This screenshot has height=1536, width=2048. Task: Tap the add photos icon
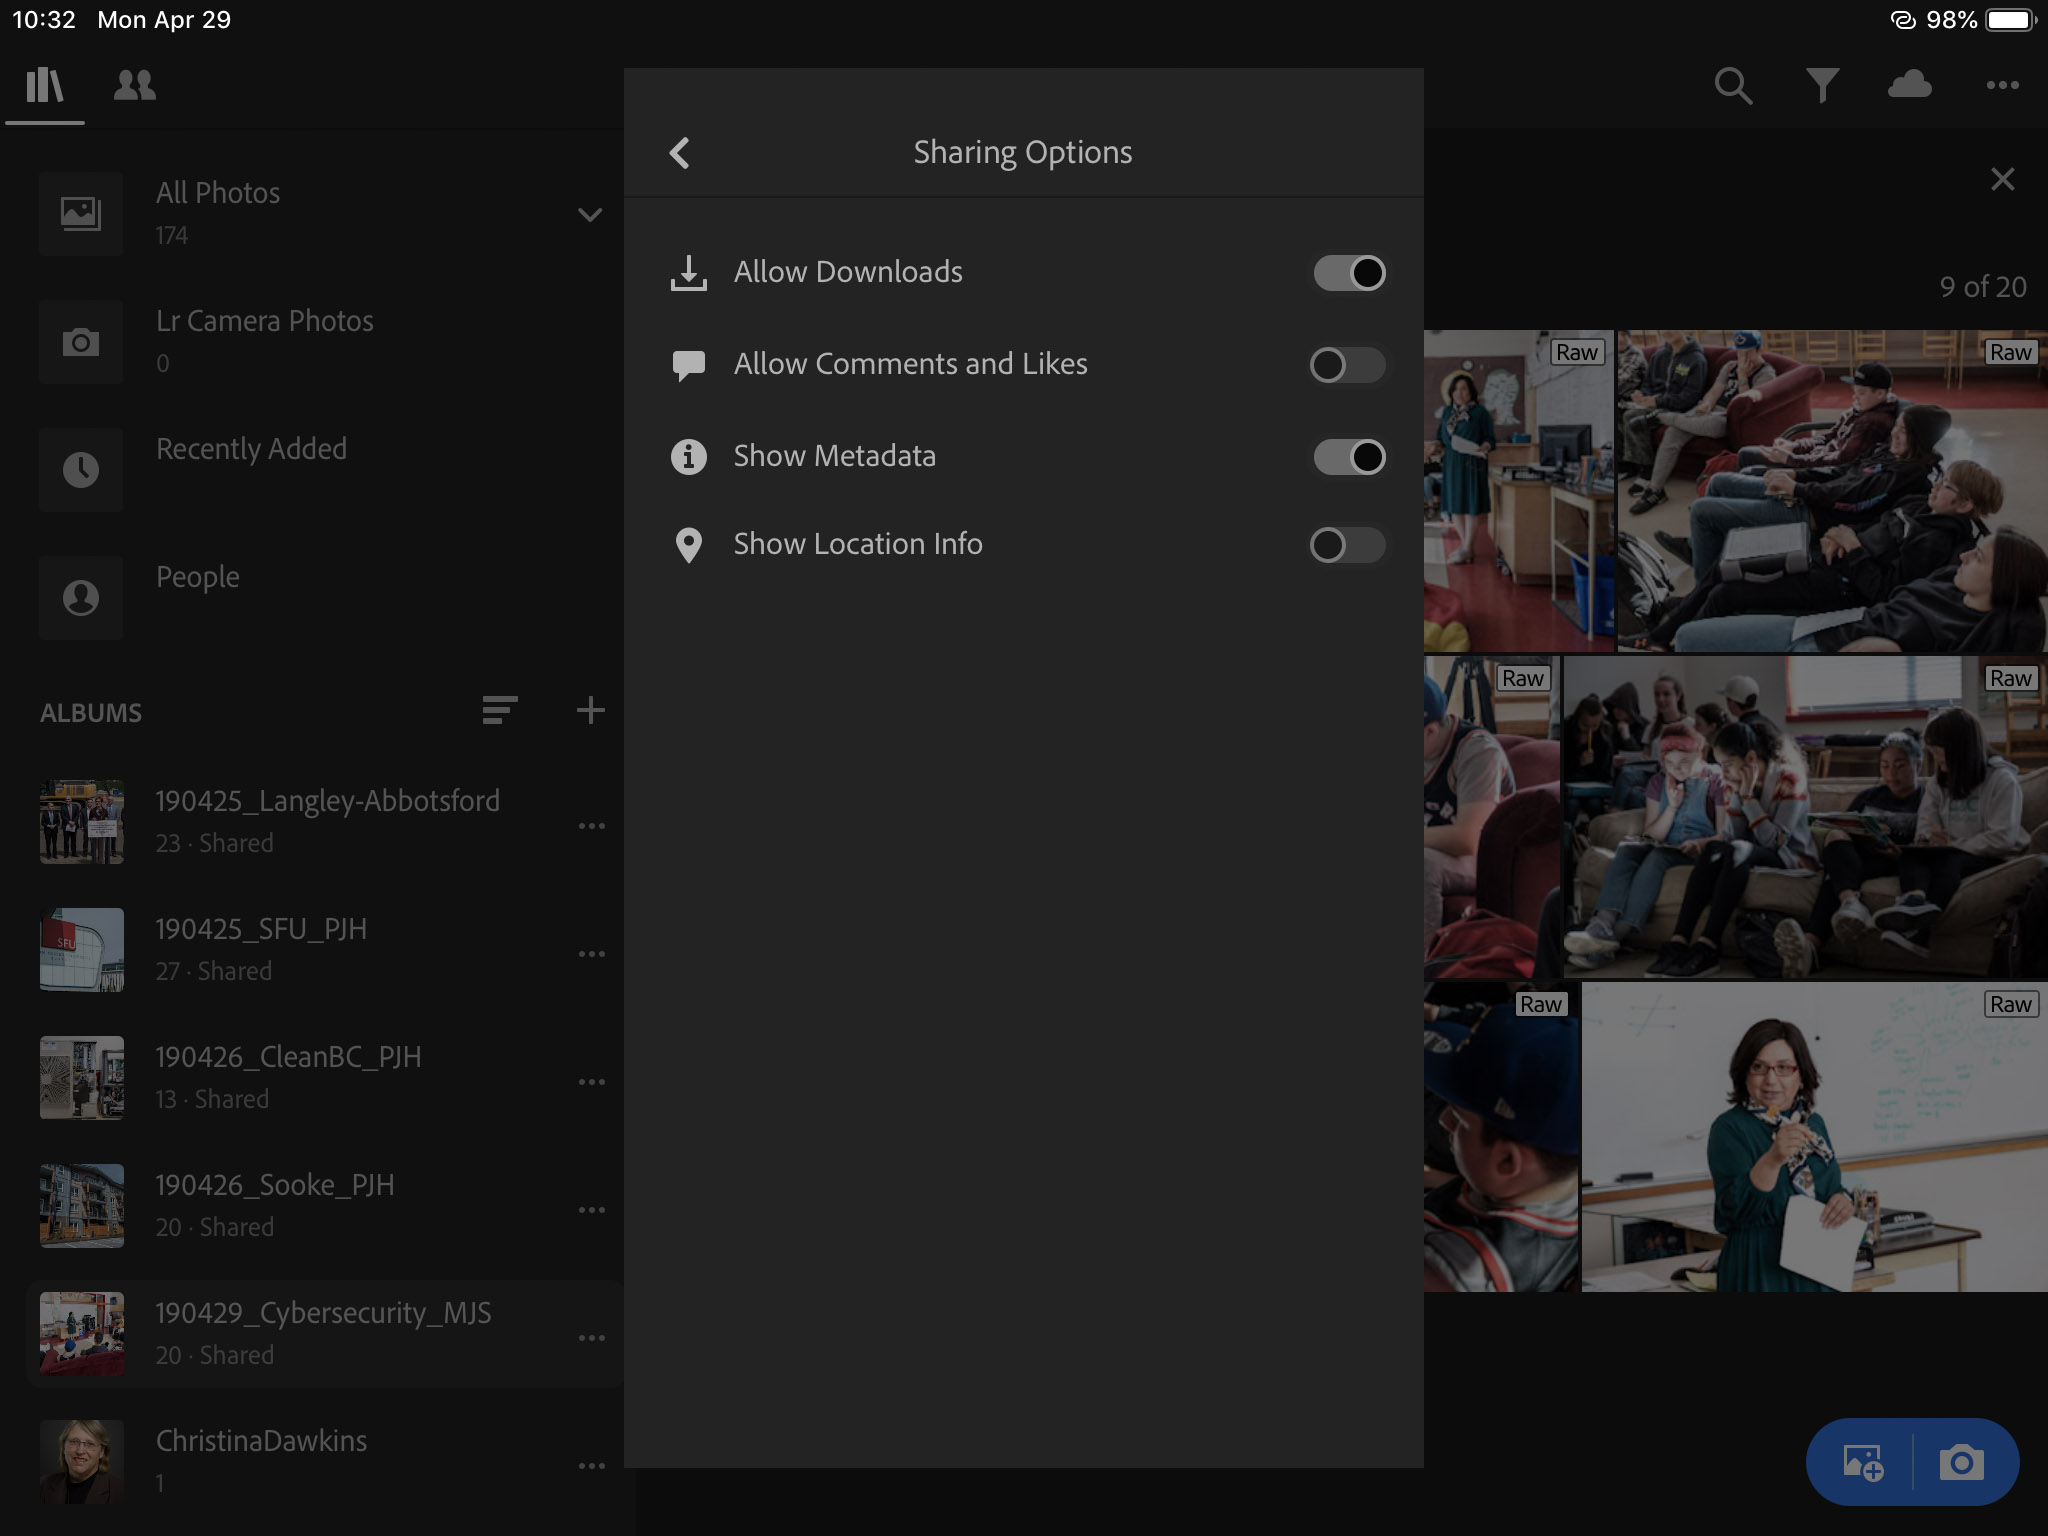(x=1863, y=1463)
